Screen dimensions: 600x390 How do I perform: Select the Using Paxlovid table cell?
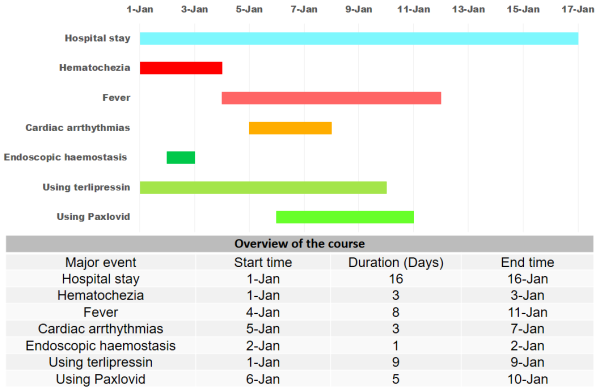tap(101, 379)
